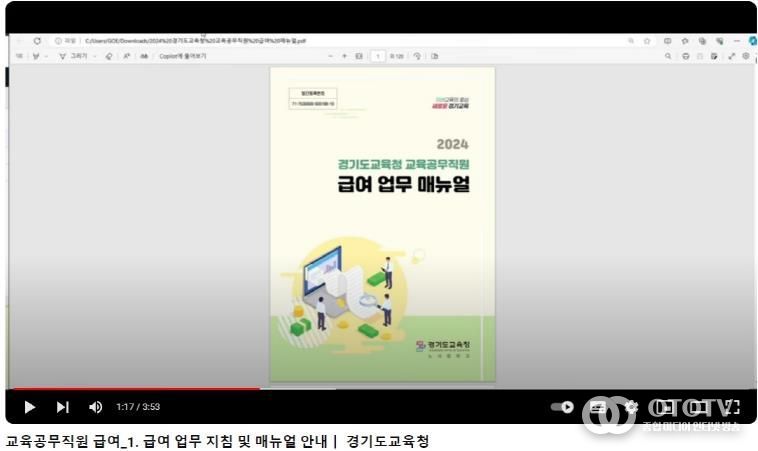
Task: Search in the PDF document
Action: [668, 56]
